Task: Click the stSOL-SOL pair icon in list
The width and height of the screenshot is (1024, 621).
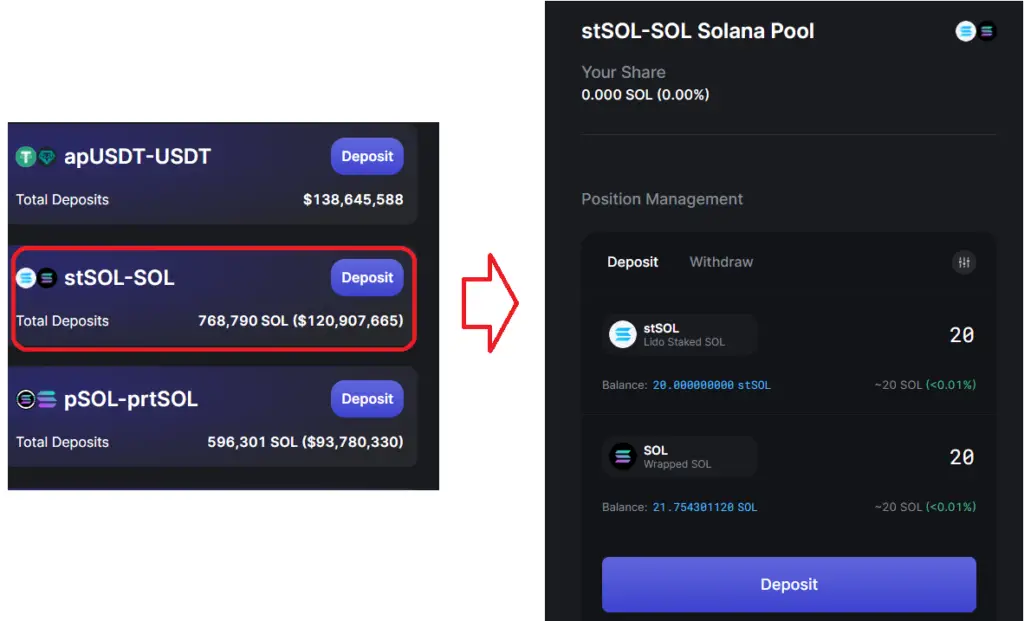Action: pyautogui.click(x=36, y=278)
